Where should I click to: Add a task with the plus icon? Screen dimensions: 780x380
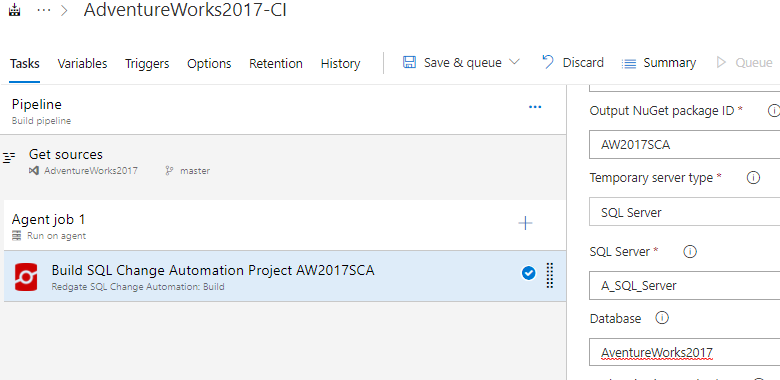point(525,223)
